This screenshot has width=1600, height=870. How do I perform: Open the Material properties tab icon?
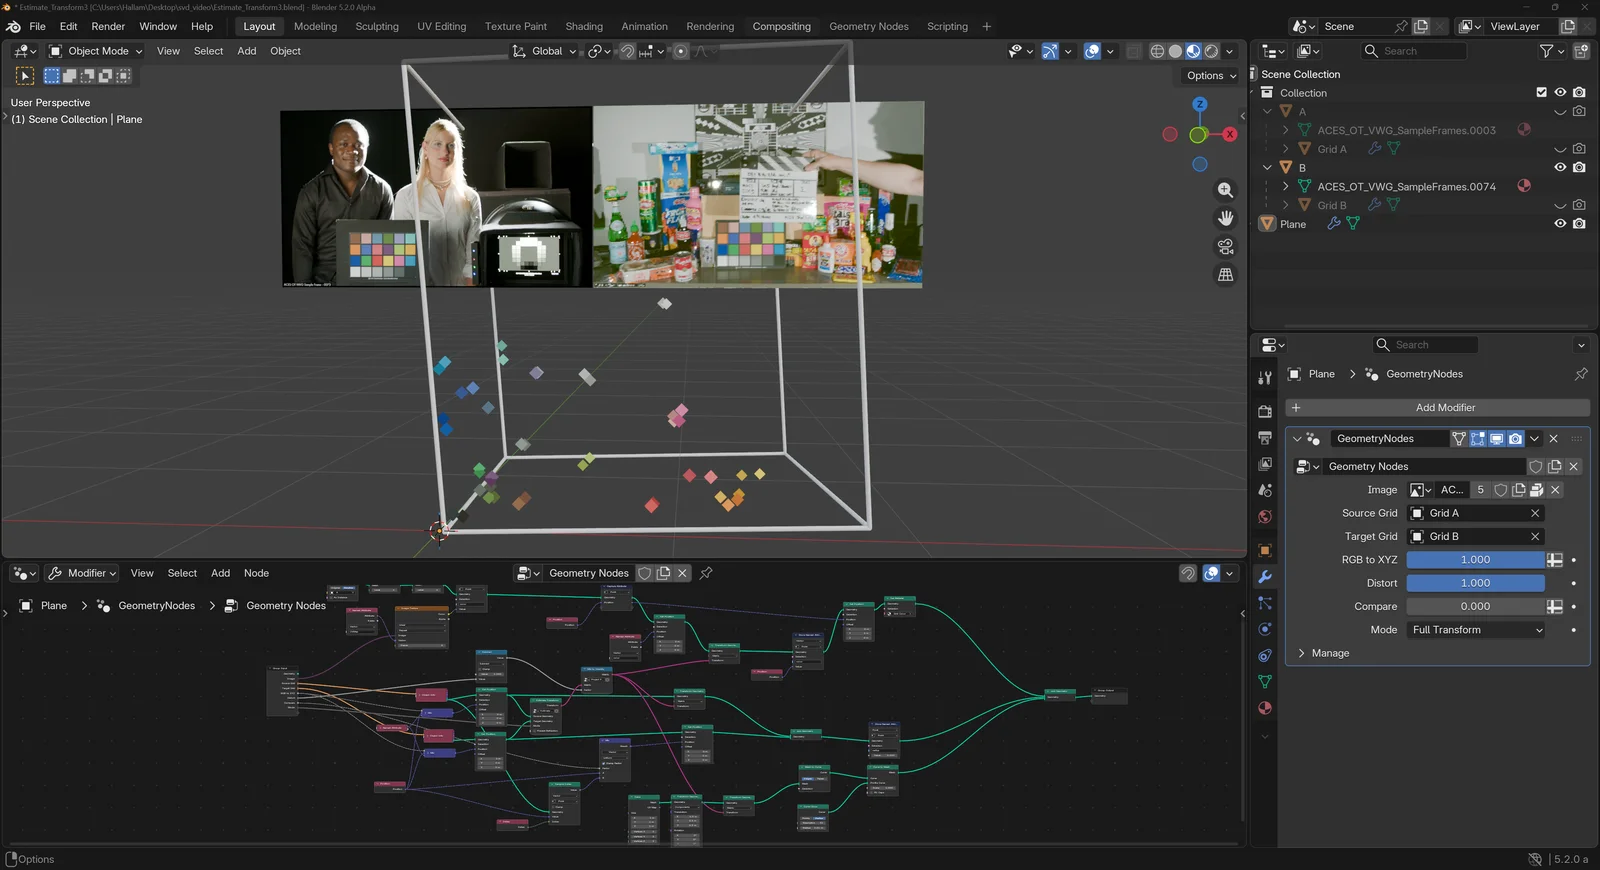(x=1265, y=708)
